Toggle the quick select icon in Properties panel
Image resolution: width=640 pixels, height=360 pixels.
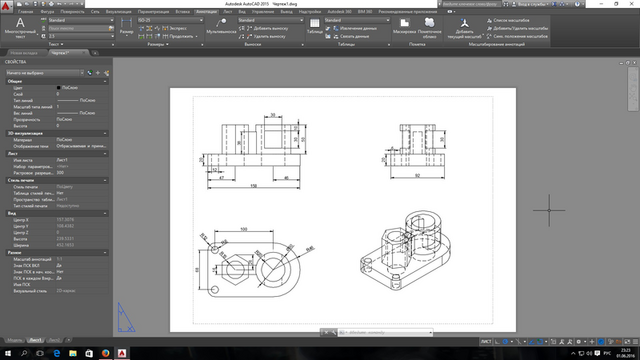click(106, 73)
